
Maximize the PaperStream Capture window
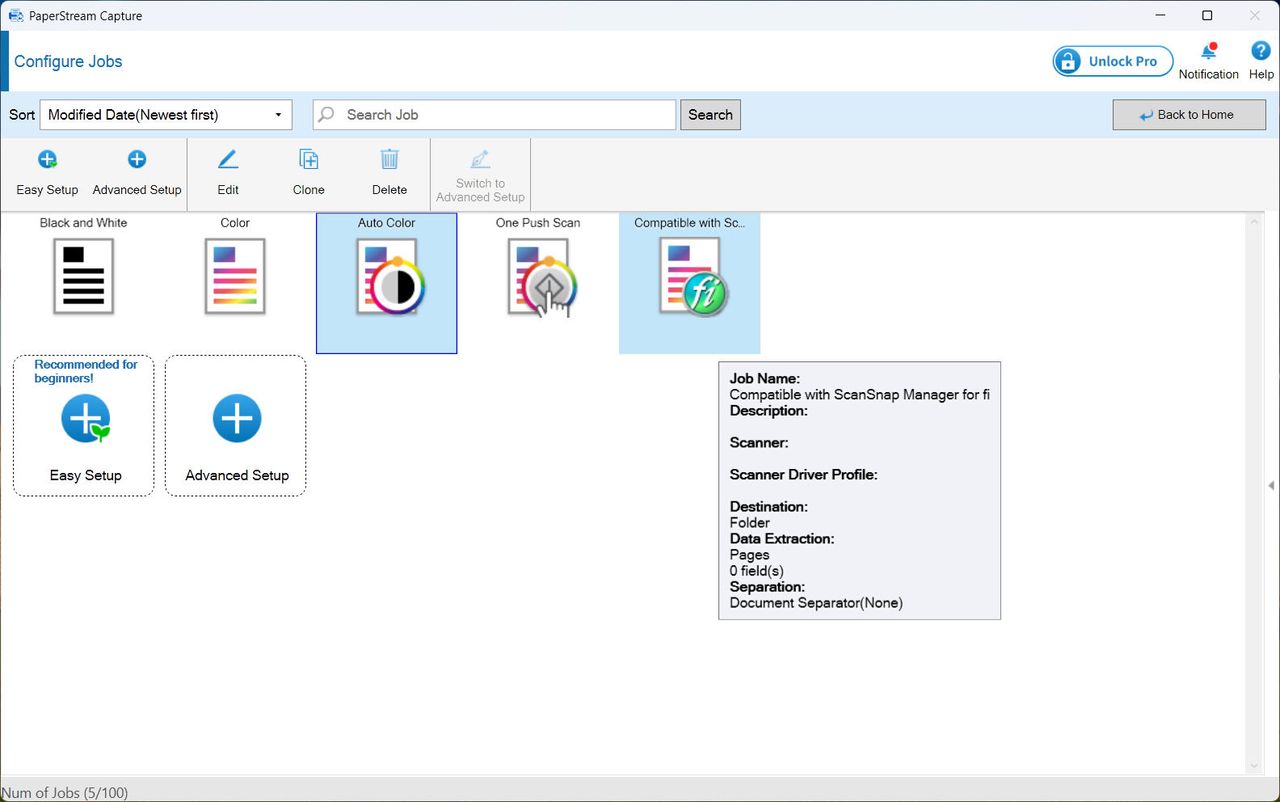click(1207, 15)
